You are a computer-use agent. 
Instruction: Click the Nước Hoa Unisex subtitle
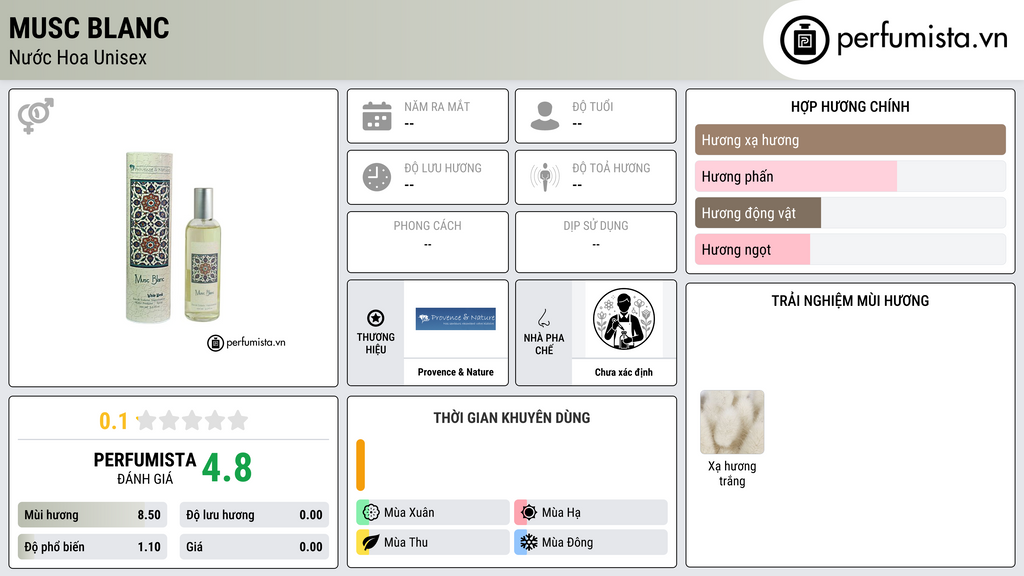point(78,57)
